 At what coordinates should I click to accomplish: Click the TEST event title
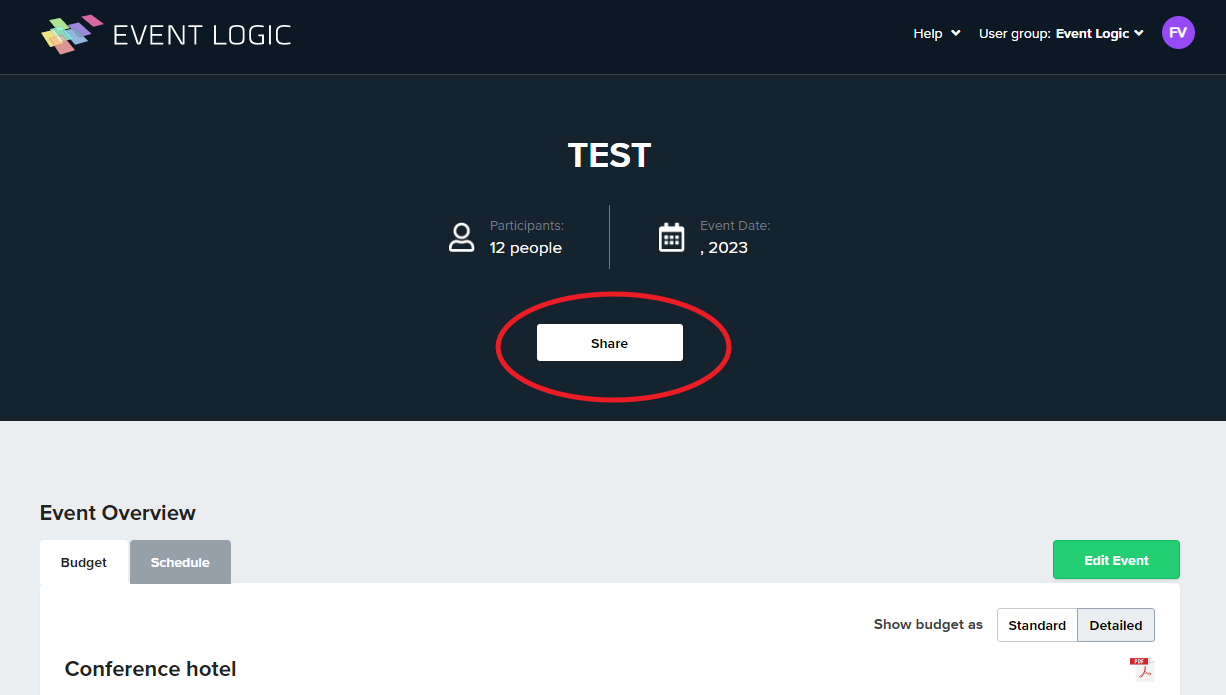point(610,156)
